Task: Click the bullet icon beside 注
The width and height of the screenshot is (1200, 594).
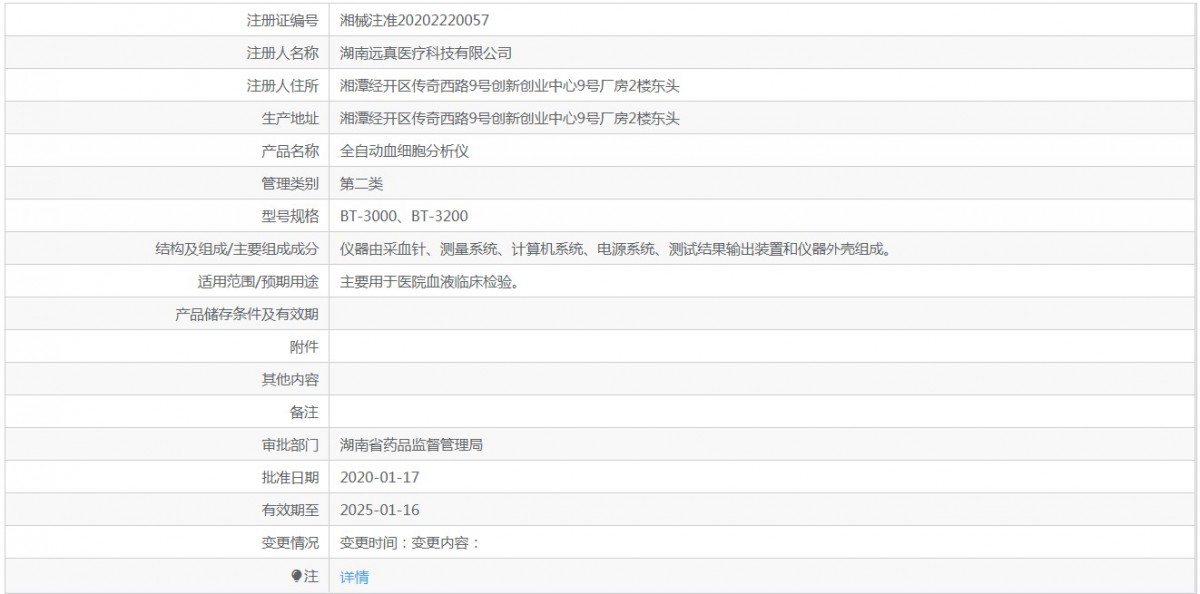Action: [x=296, y=576]
